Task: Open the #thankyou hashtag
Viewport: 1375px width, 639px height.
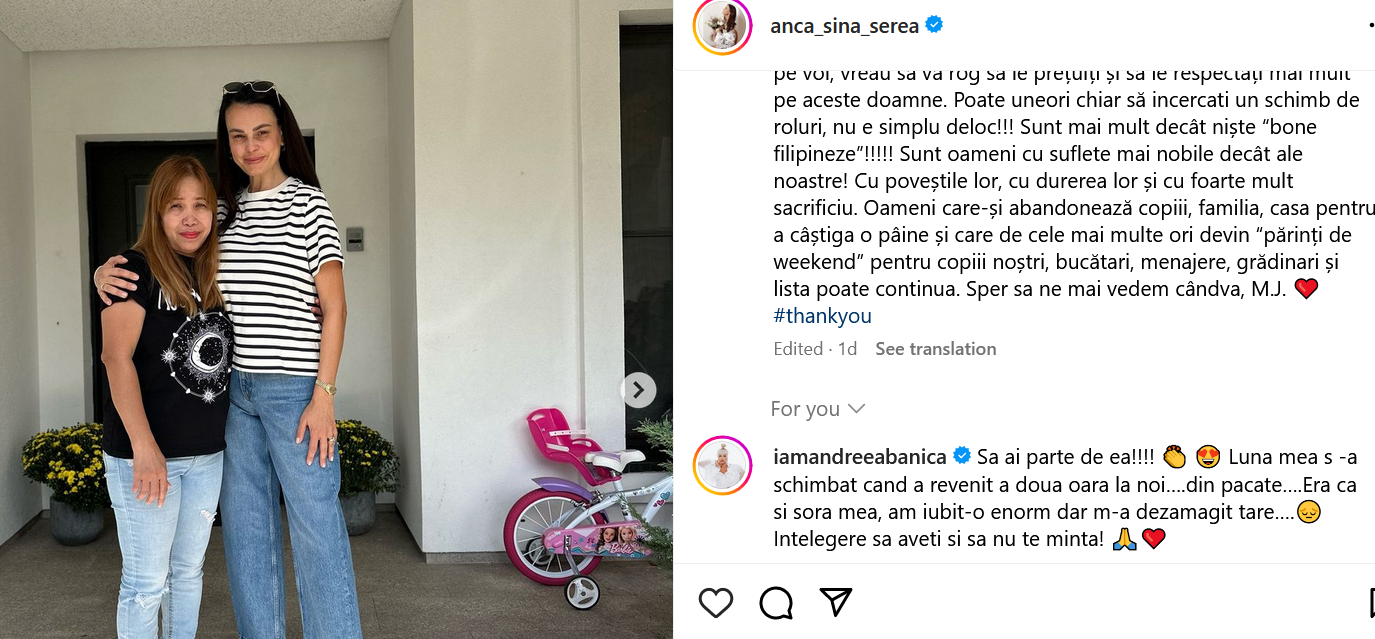Action: (x=823, y=316)
